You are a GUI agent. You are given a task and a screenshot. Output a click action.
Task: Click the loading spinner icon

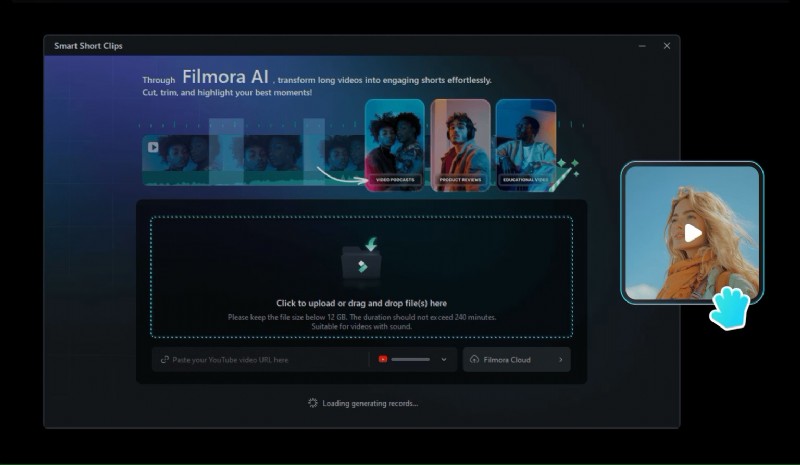313,403
